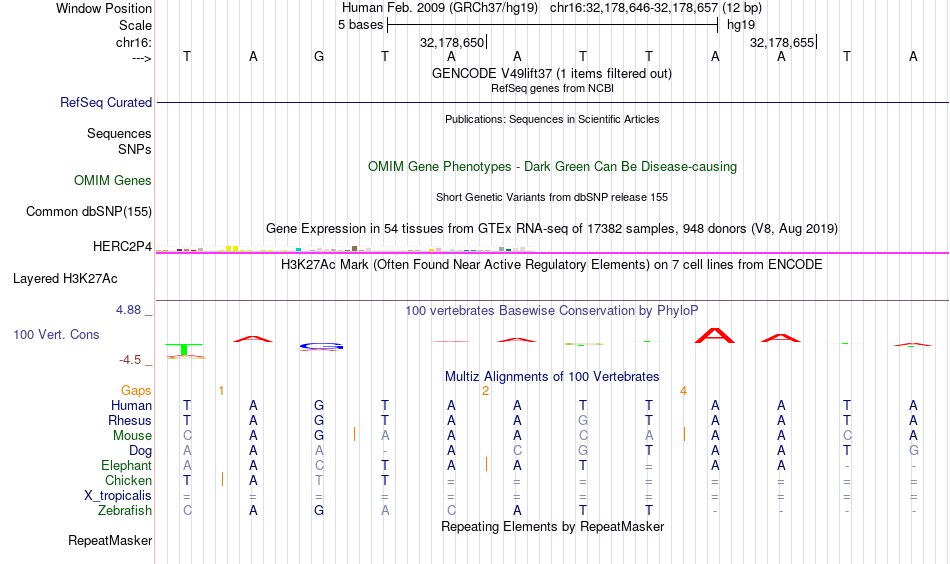Select the X_tropicalis alignment row label

[x=118, y=496]
